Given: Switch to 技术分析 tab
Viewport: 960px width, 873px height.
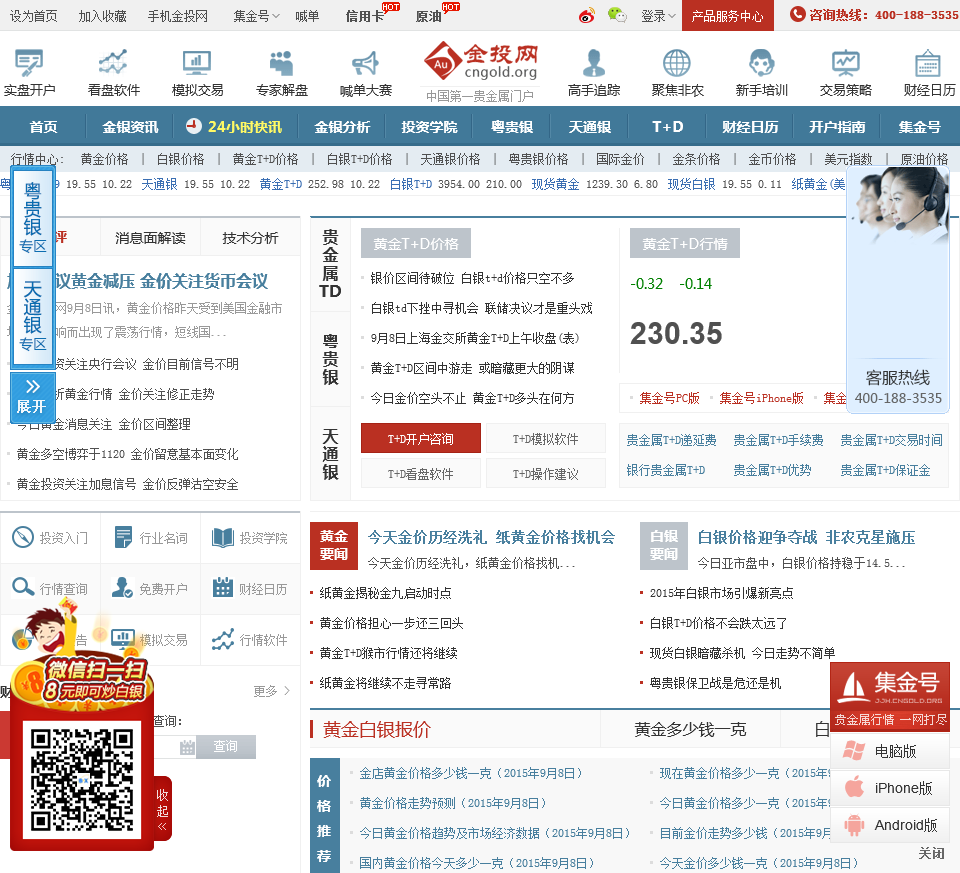Looking at the screenshot, I should 250,238.
